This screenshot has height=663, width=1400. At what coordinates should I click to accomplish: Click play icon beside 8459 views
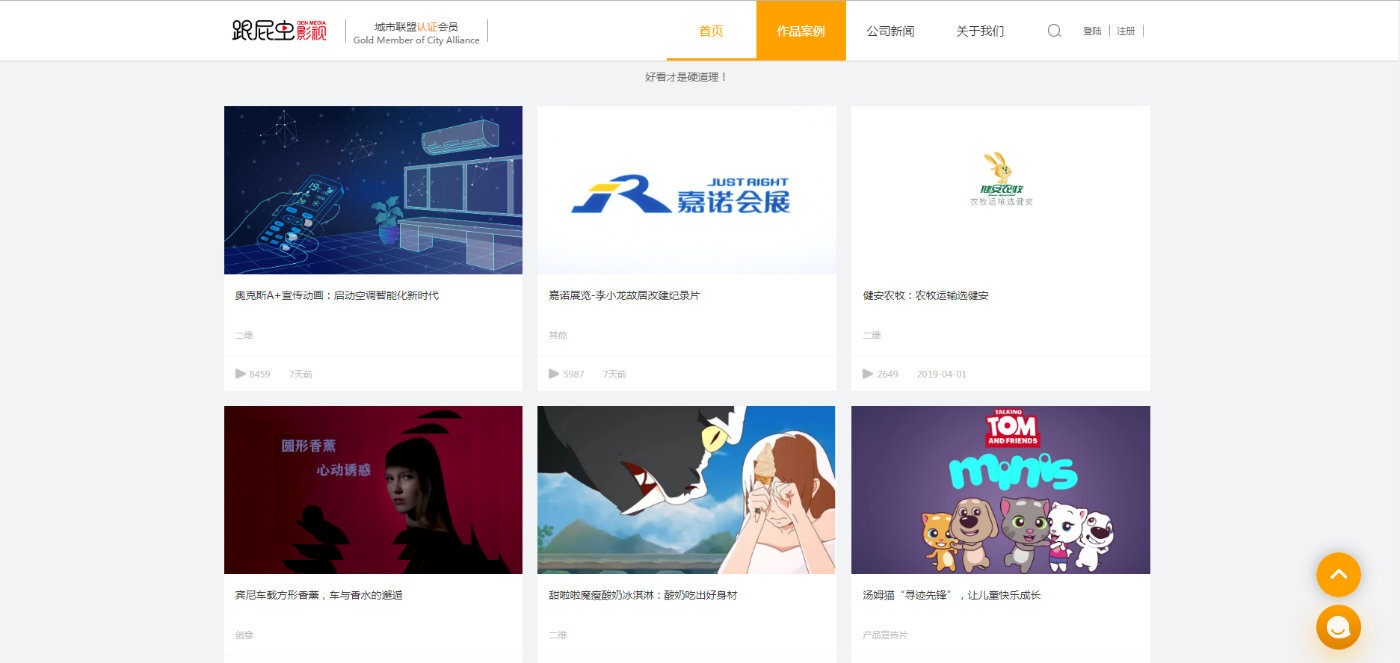(241, 374)
